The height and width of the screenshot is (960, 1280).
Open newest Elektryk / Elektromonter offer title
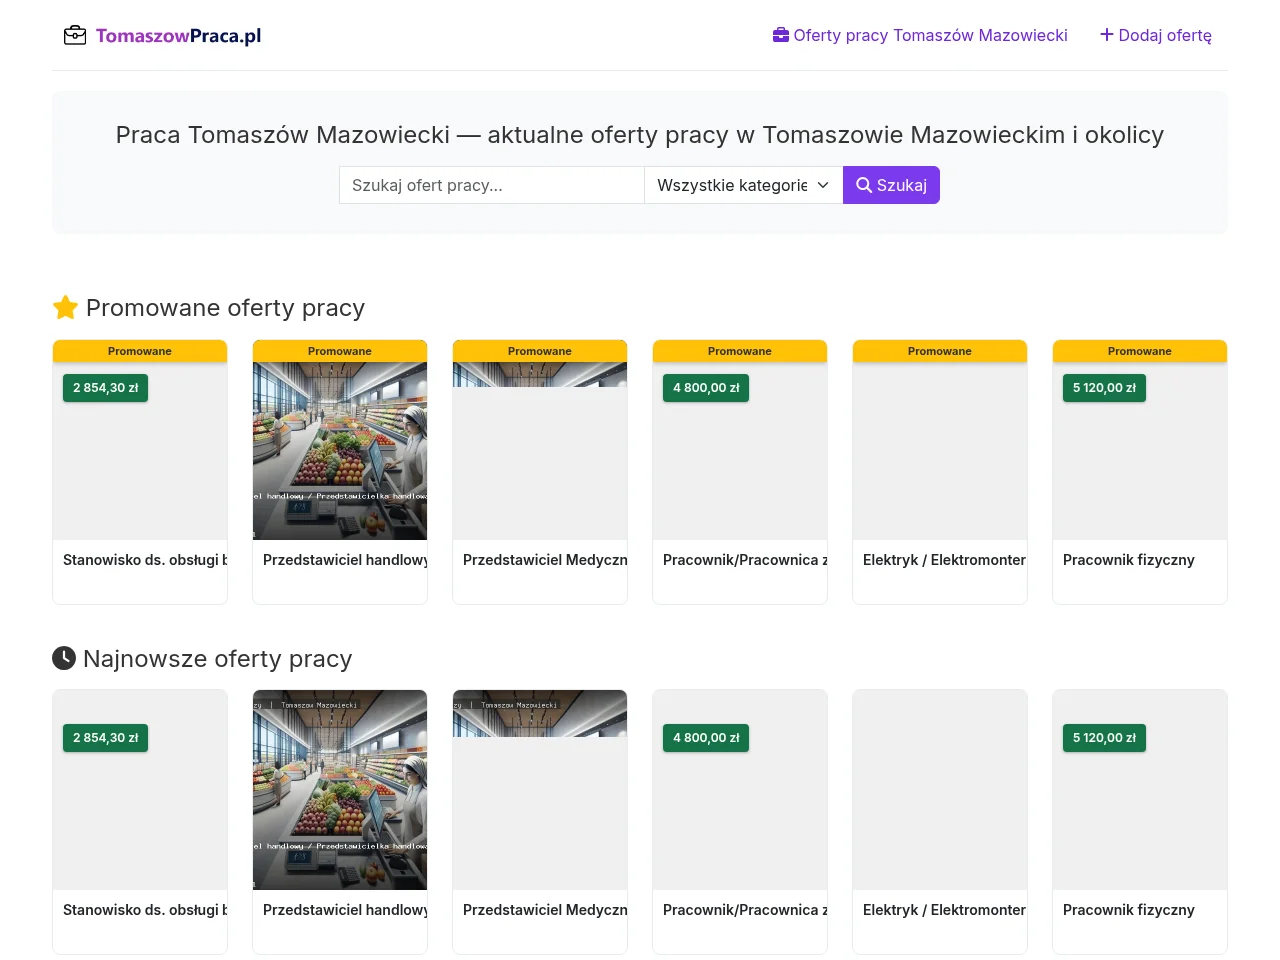944,910
